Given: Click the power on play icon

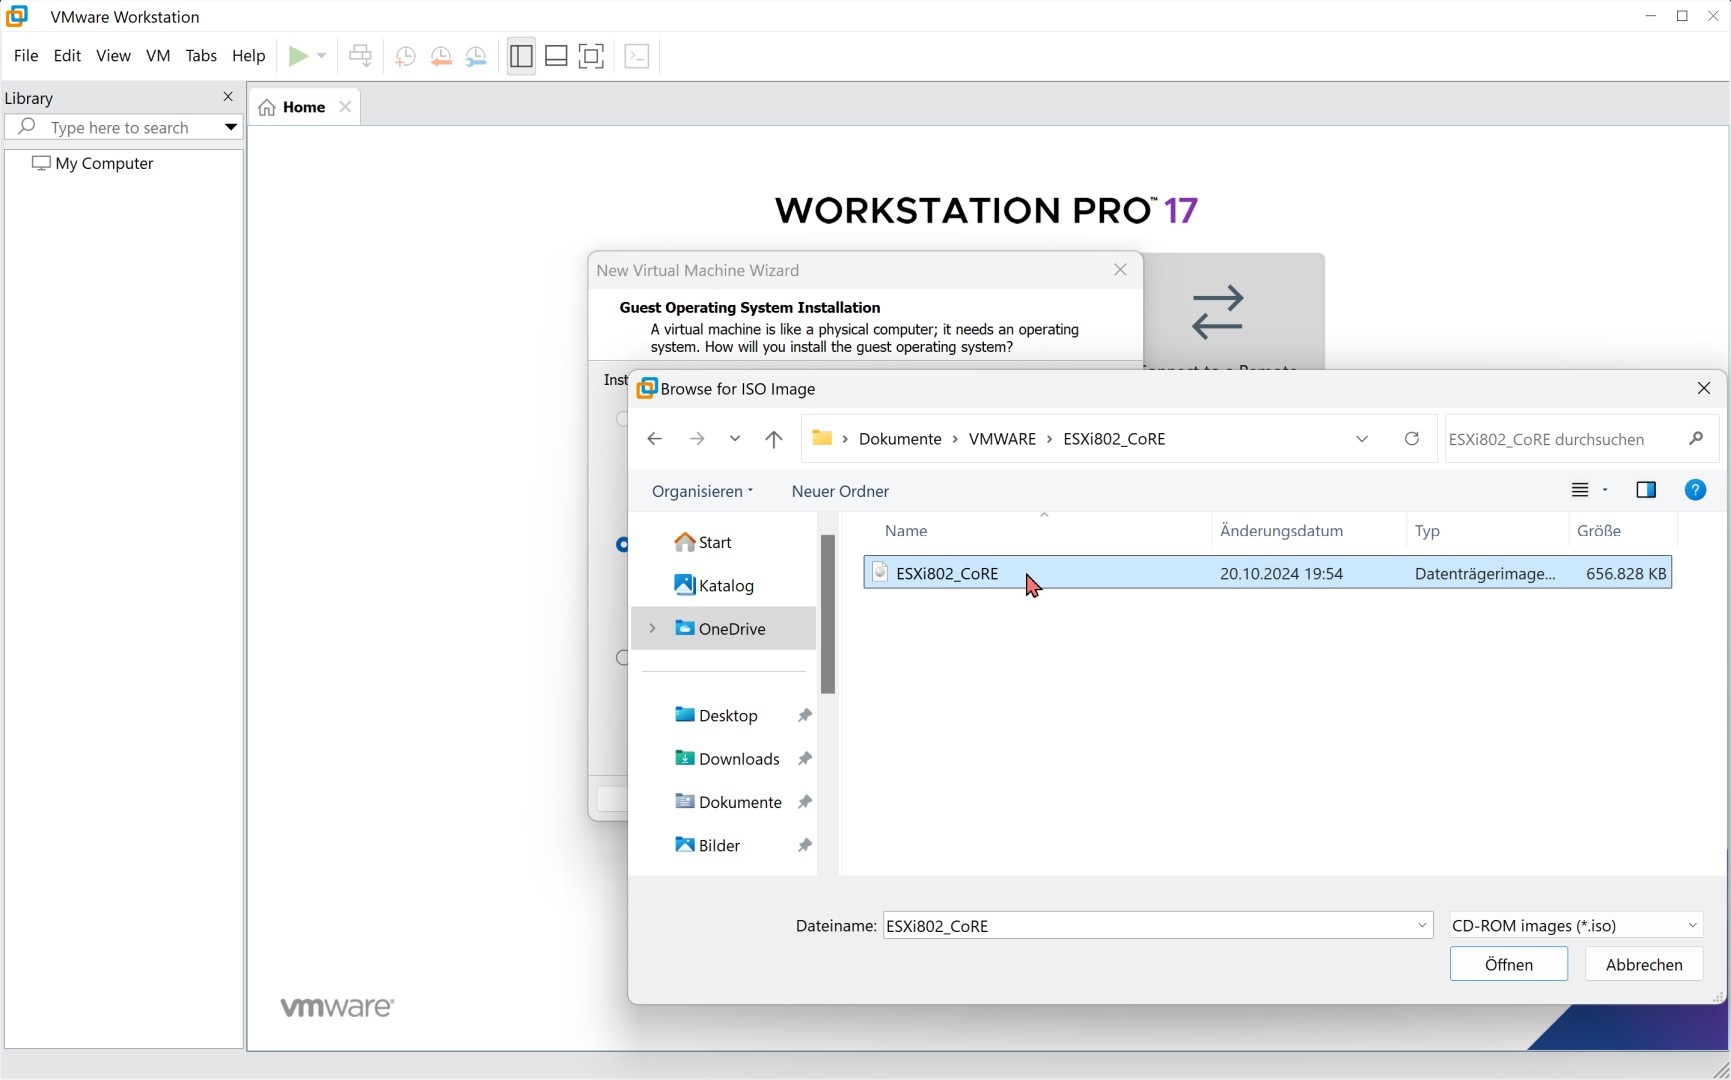Looking at the screenshot, I should pos(298,56).
